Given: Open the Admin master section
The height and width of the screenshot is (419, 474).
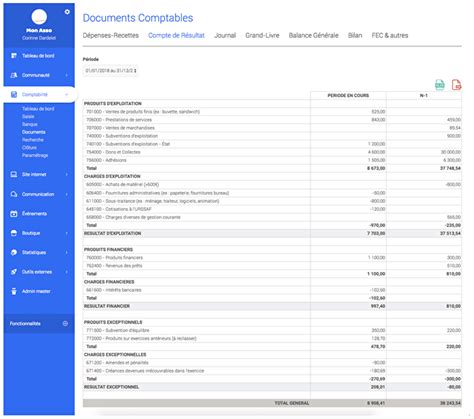Looking at the screenshot, I should (36, 291).
